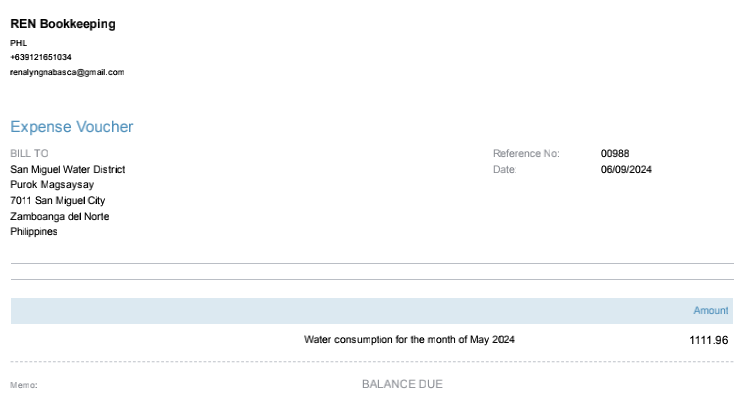Image resolution: width=746 pixels, height=419 pixels.
Task: Click San Miguel Water District name
Action: pyautogui.click(x=67, y=169)
